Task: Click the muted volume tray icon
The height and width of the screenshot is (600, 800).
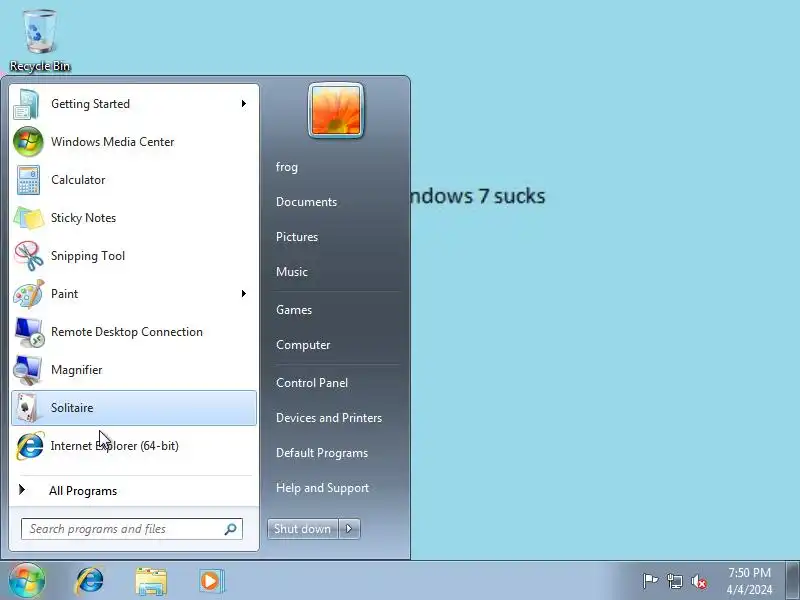Action: pos(699,581)
